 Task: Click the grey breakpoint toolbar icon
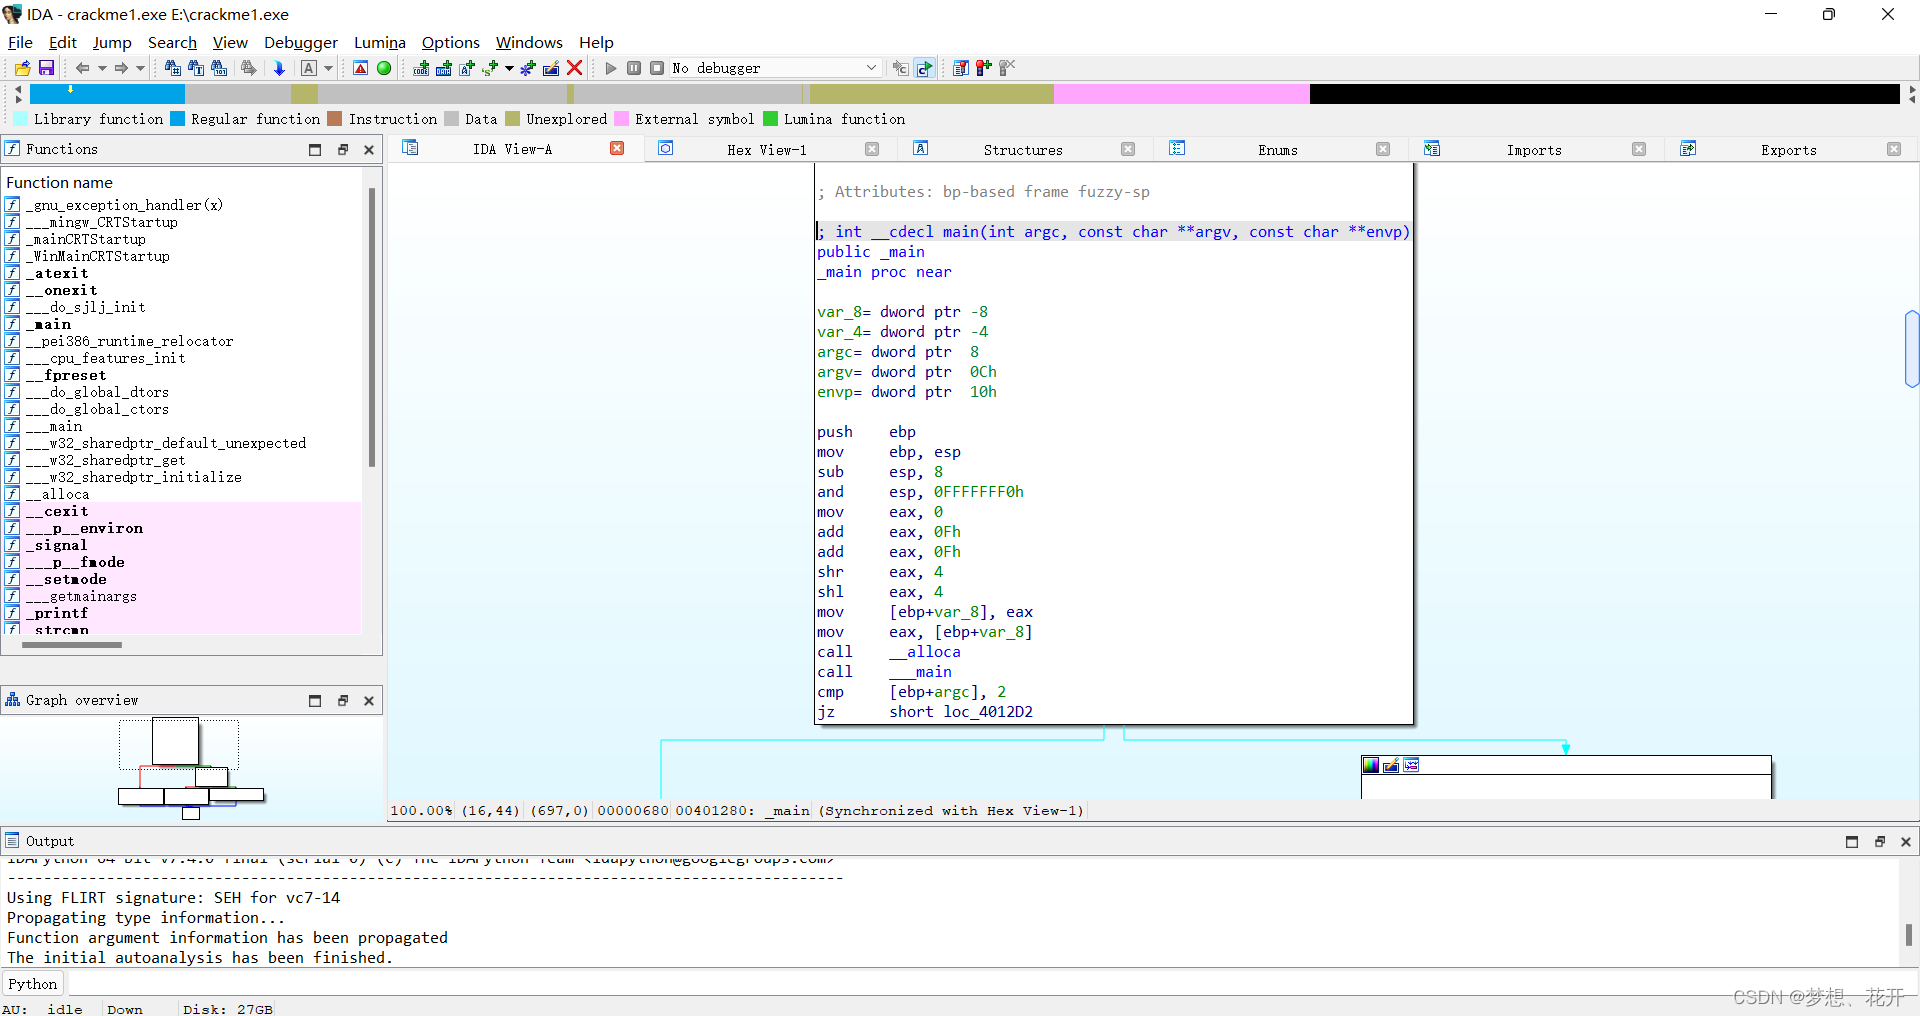[900, 68]
